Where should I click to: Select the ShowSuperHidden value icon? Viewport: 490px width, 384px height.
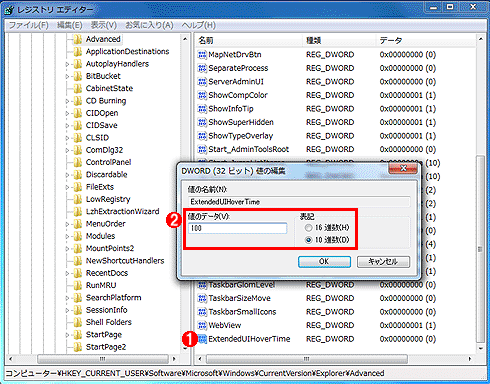coord(202,122)
